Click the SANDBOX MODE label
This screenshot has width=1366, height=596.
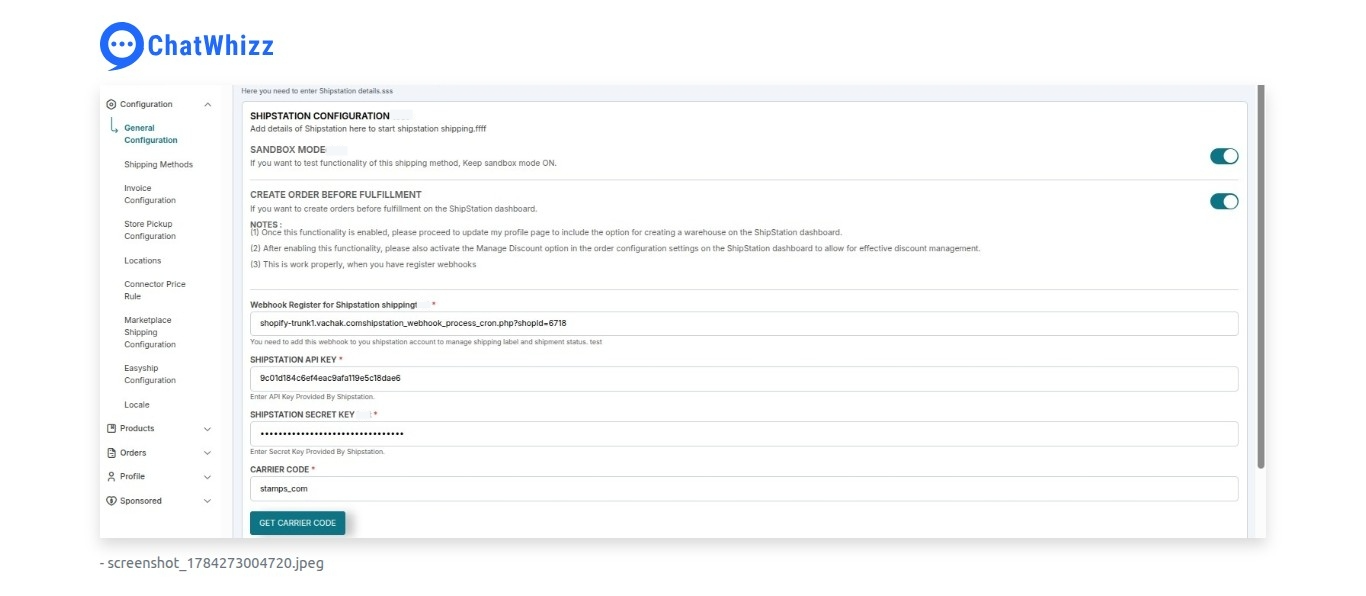[288, 149]
